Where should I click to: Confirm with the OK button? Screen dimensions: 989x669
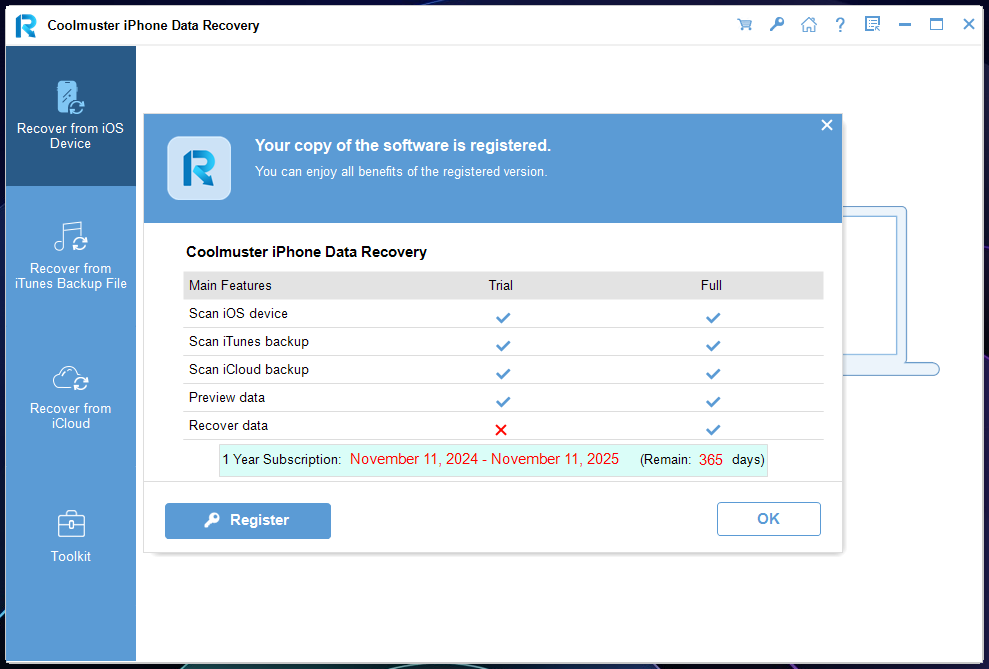768,519
